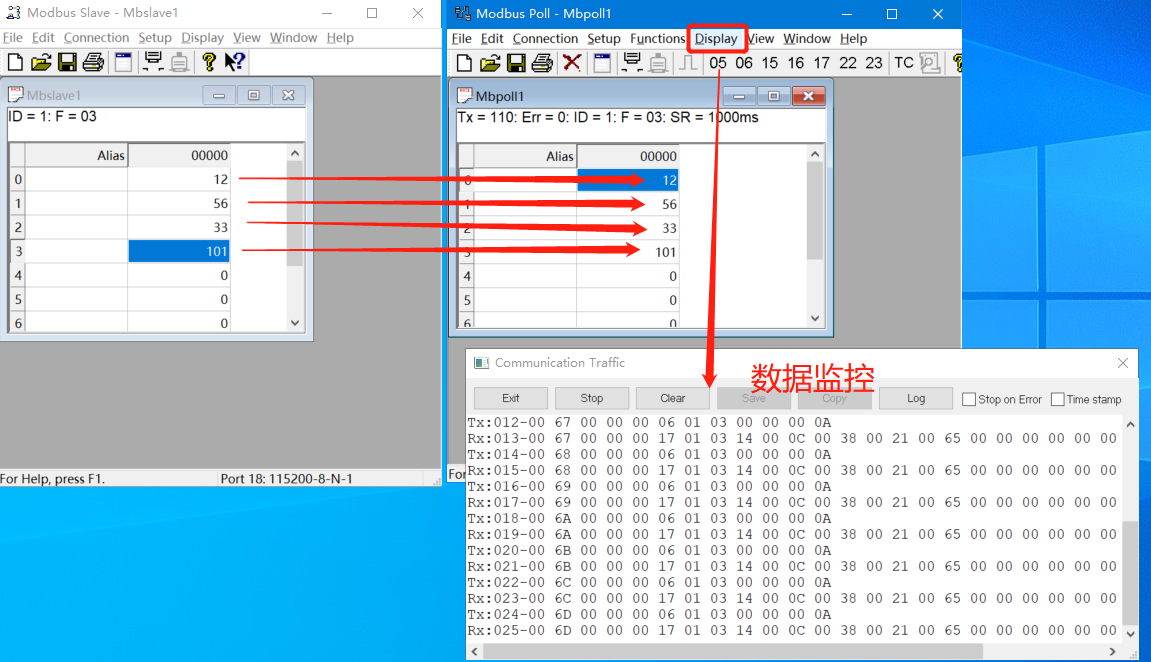Click the question mark About icon in Modbus Slave
1151x662 pixels.
[x=209, y=62]
